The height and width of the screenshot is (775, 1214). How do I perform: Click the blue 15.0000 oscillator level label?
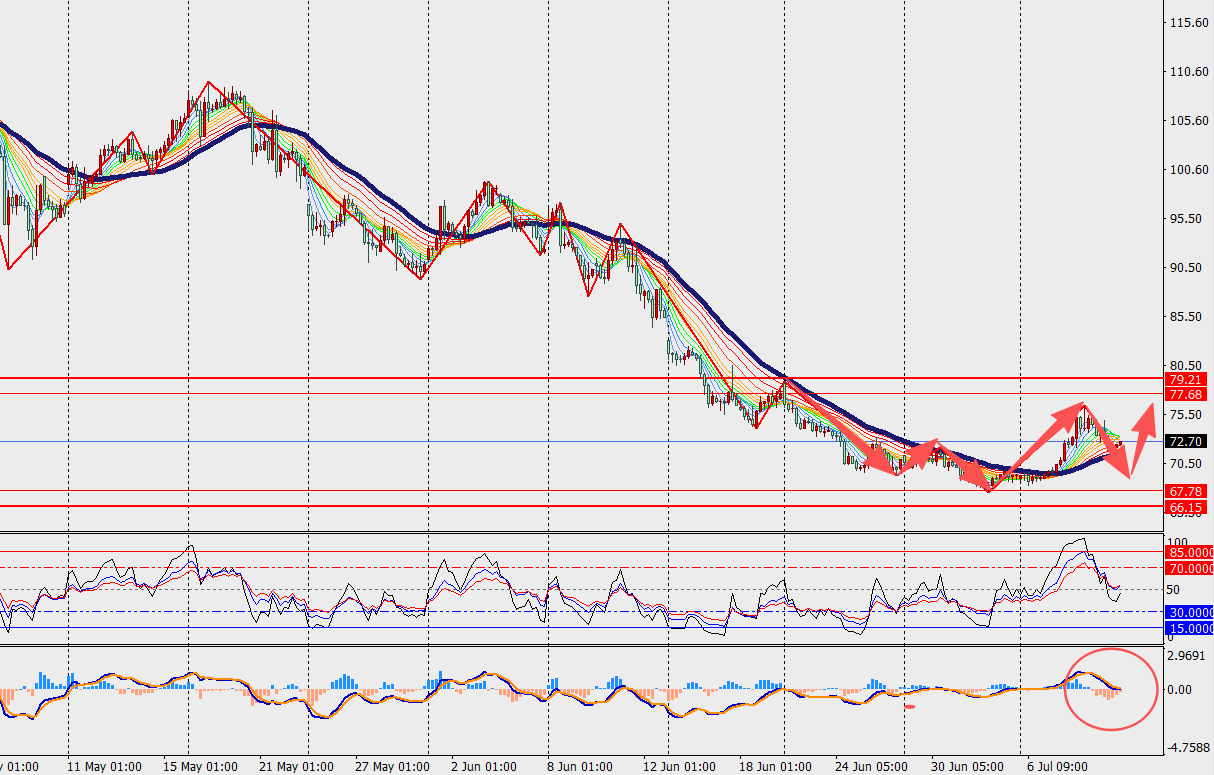[x=1190, y=628]
